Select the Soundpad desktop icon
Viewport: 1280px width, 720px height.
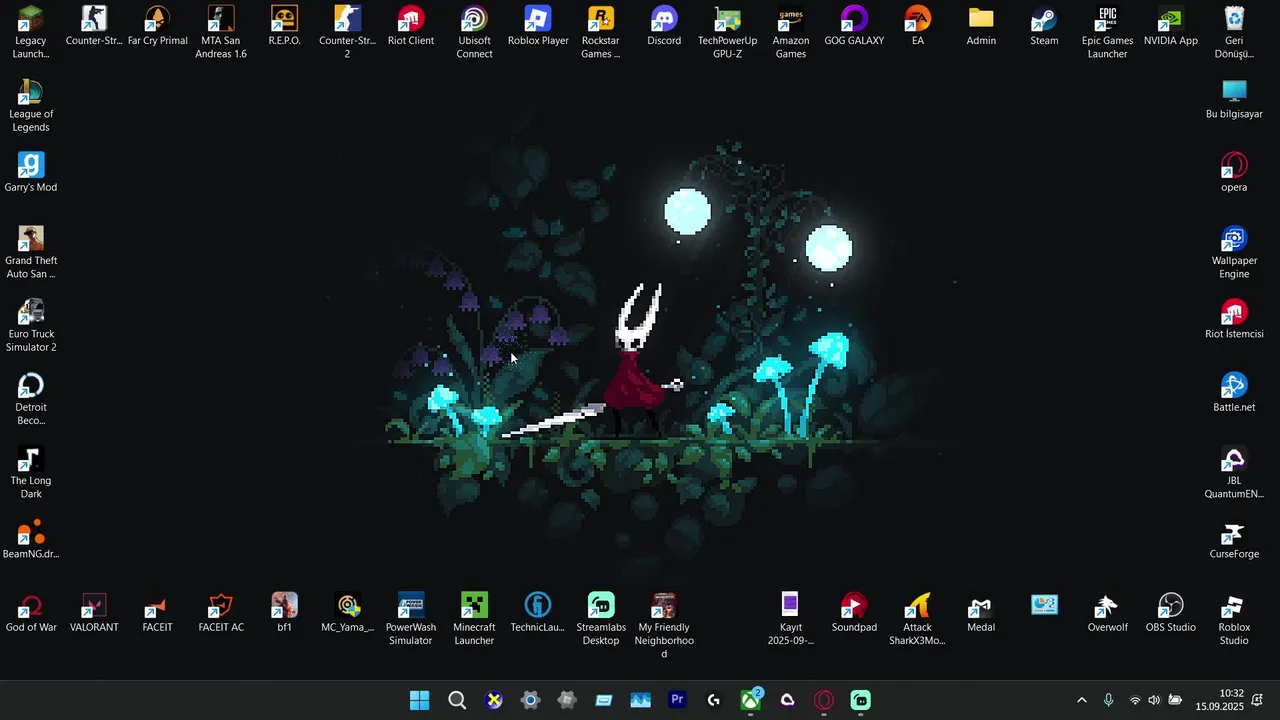tap(854, 613)
